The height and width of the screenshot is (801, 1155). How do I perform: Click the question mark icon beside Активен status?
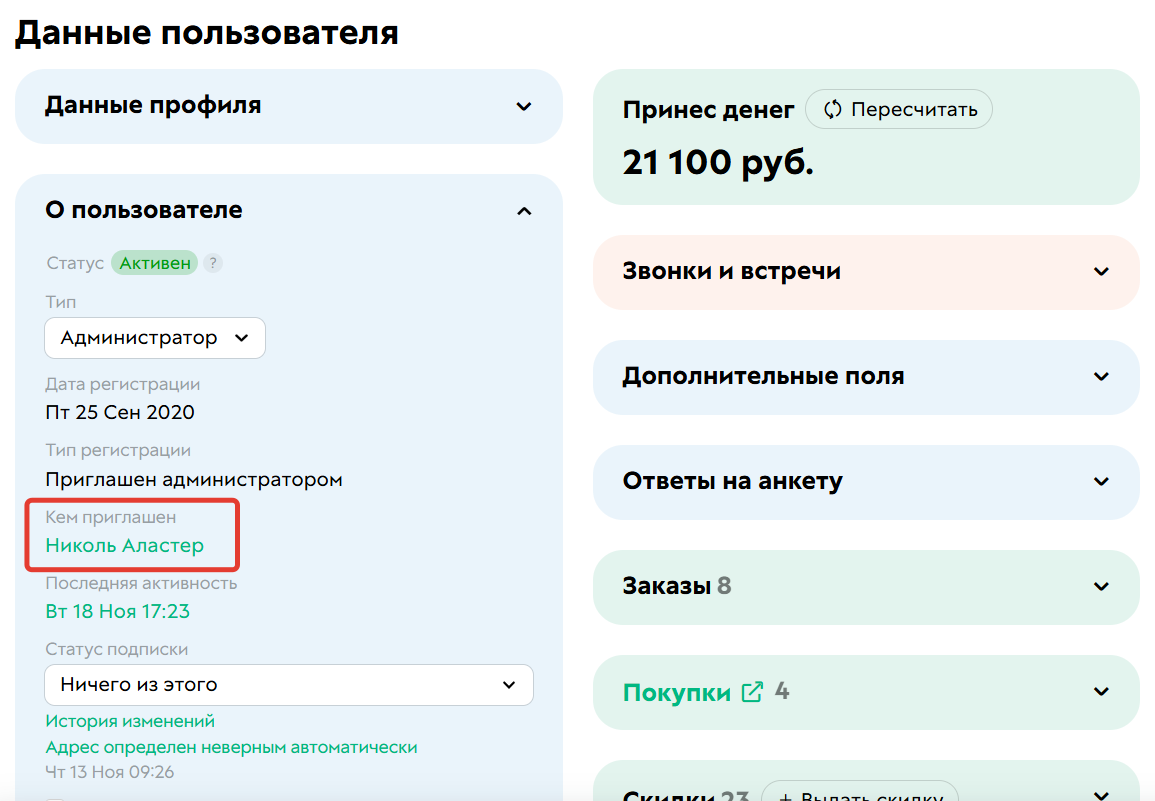213,262
